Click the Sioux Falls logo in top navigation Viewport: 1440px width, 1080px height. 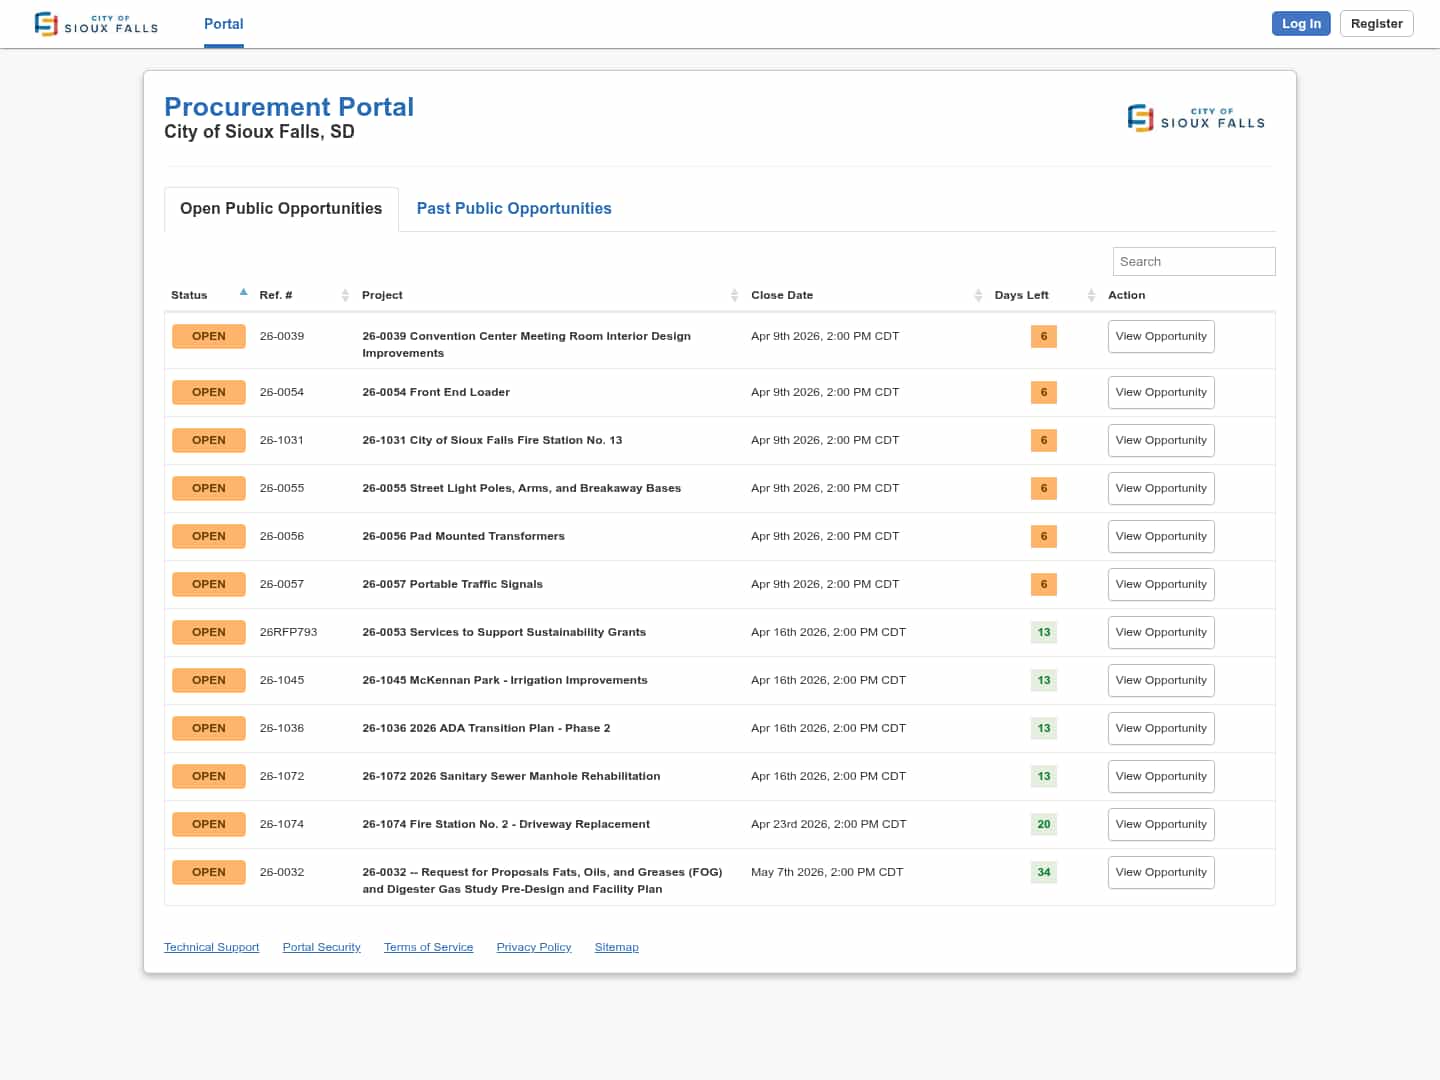[x=96, y=24]
